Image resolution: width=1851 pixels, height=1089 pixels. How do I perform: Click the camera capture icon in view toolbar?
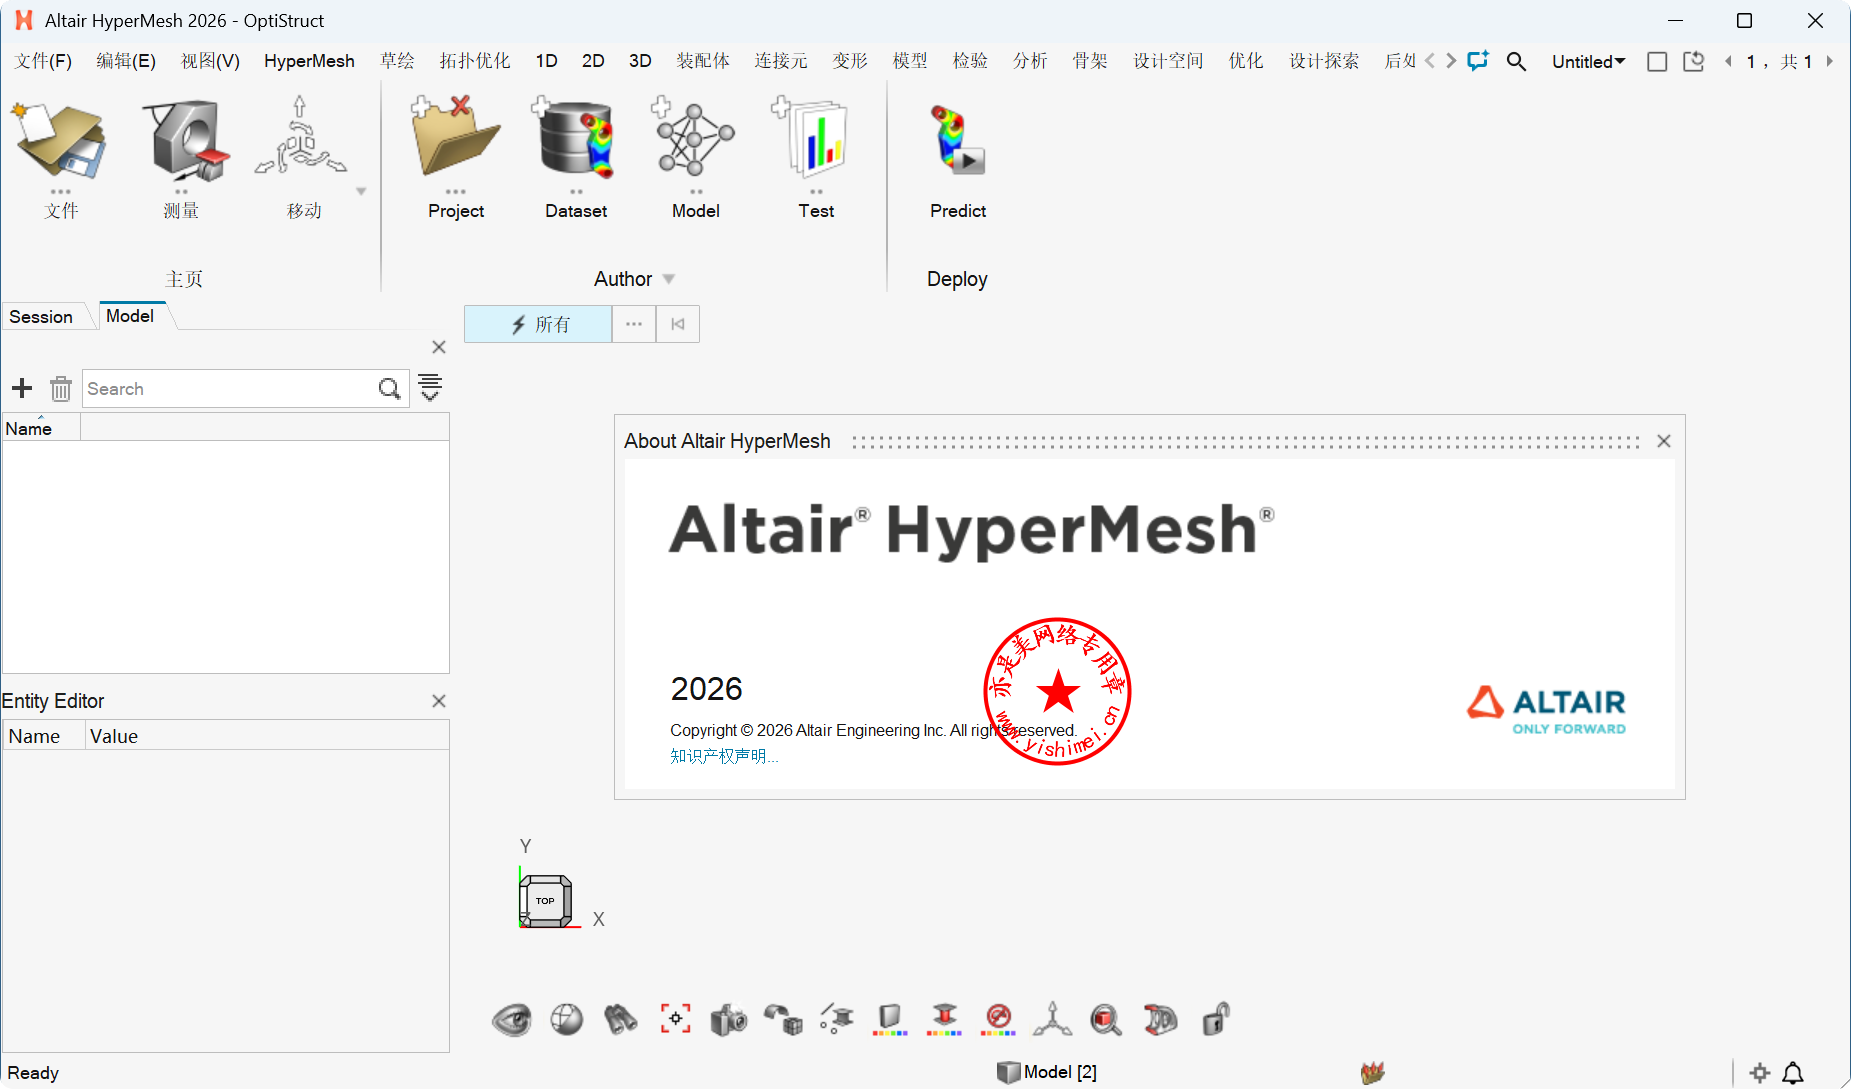tap(729, 1020)
